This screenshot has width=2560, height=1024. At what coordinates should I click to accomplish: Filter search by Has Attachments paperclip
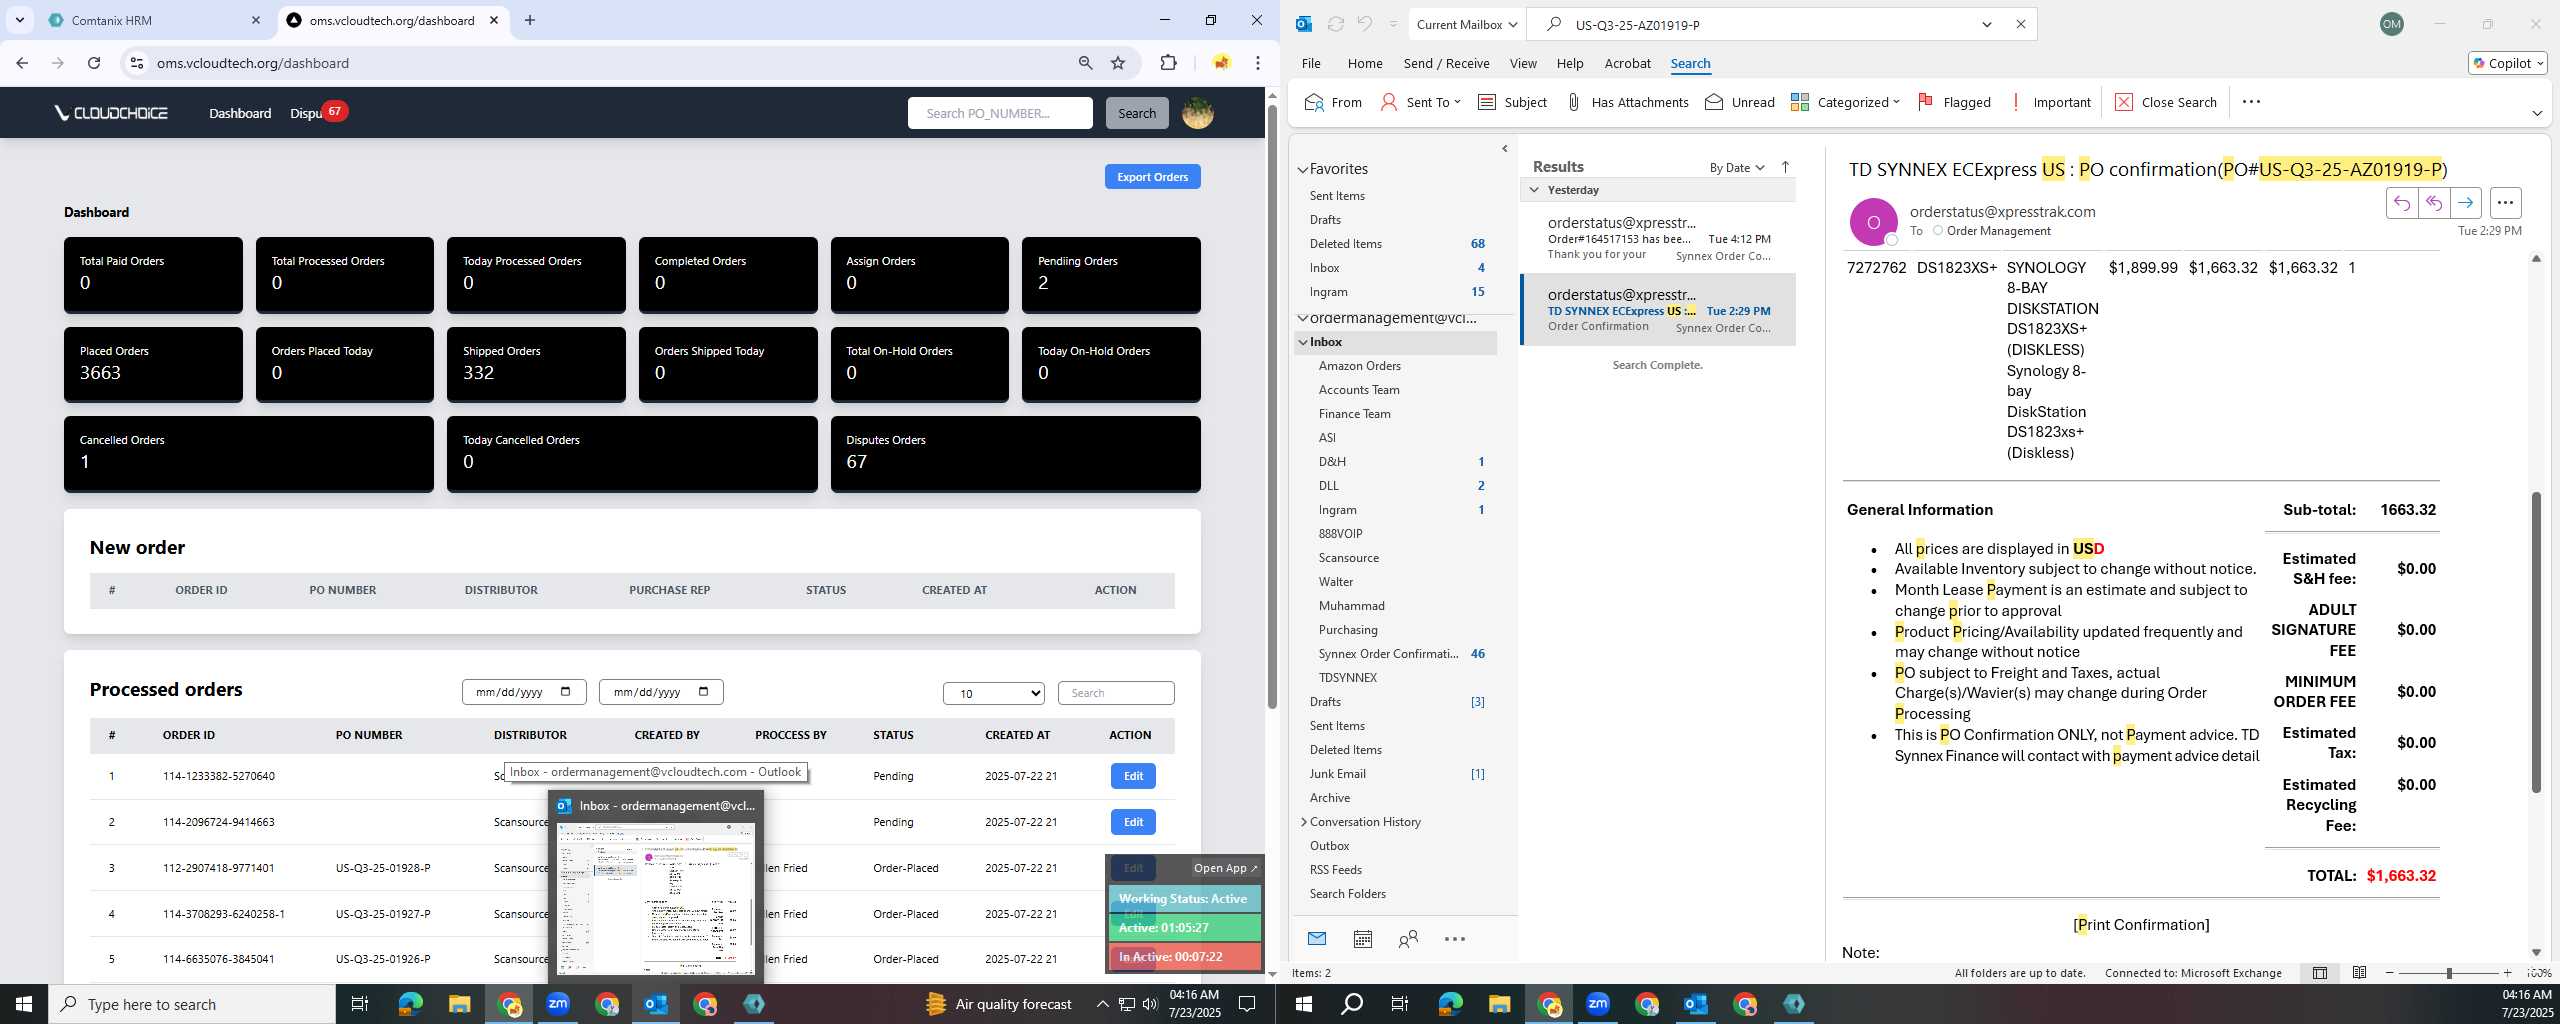[x=1627, y=102]
